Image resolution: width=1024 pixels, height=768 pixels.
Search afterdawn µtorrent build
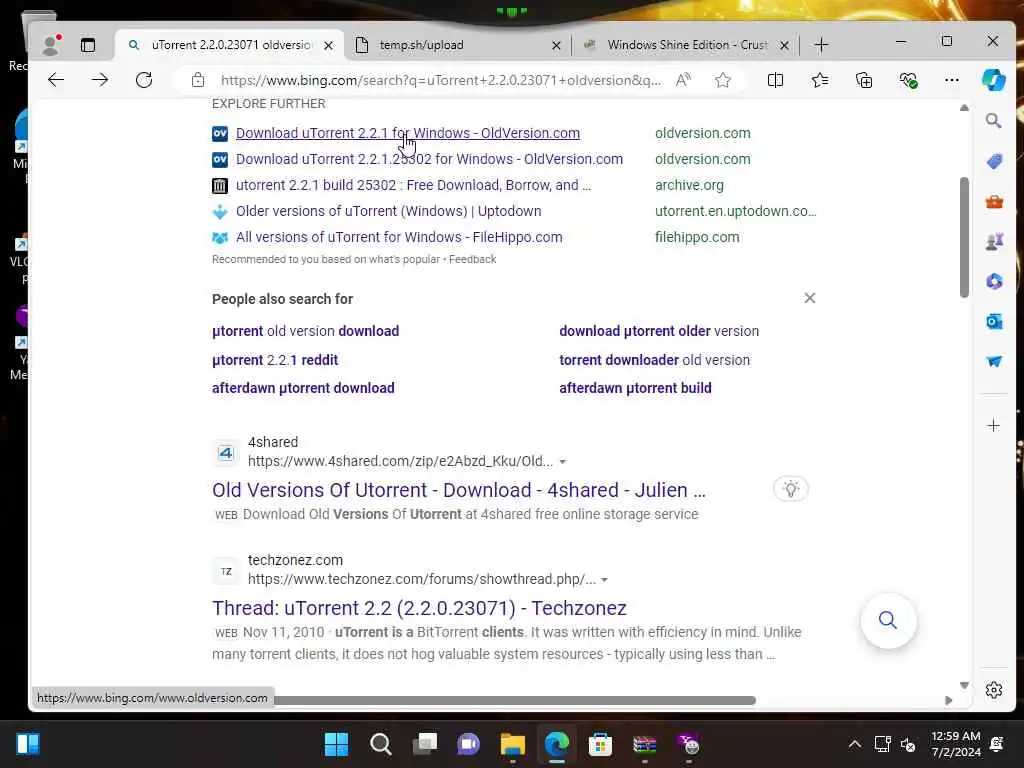(x=635, y=388)
